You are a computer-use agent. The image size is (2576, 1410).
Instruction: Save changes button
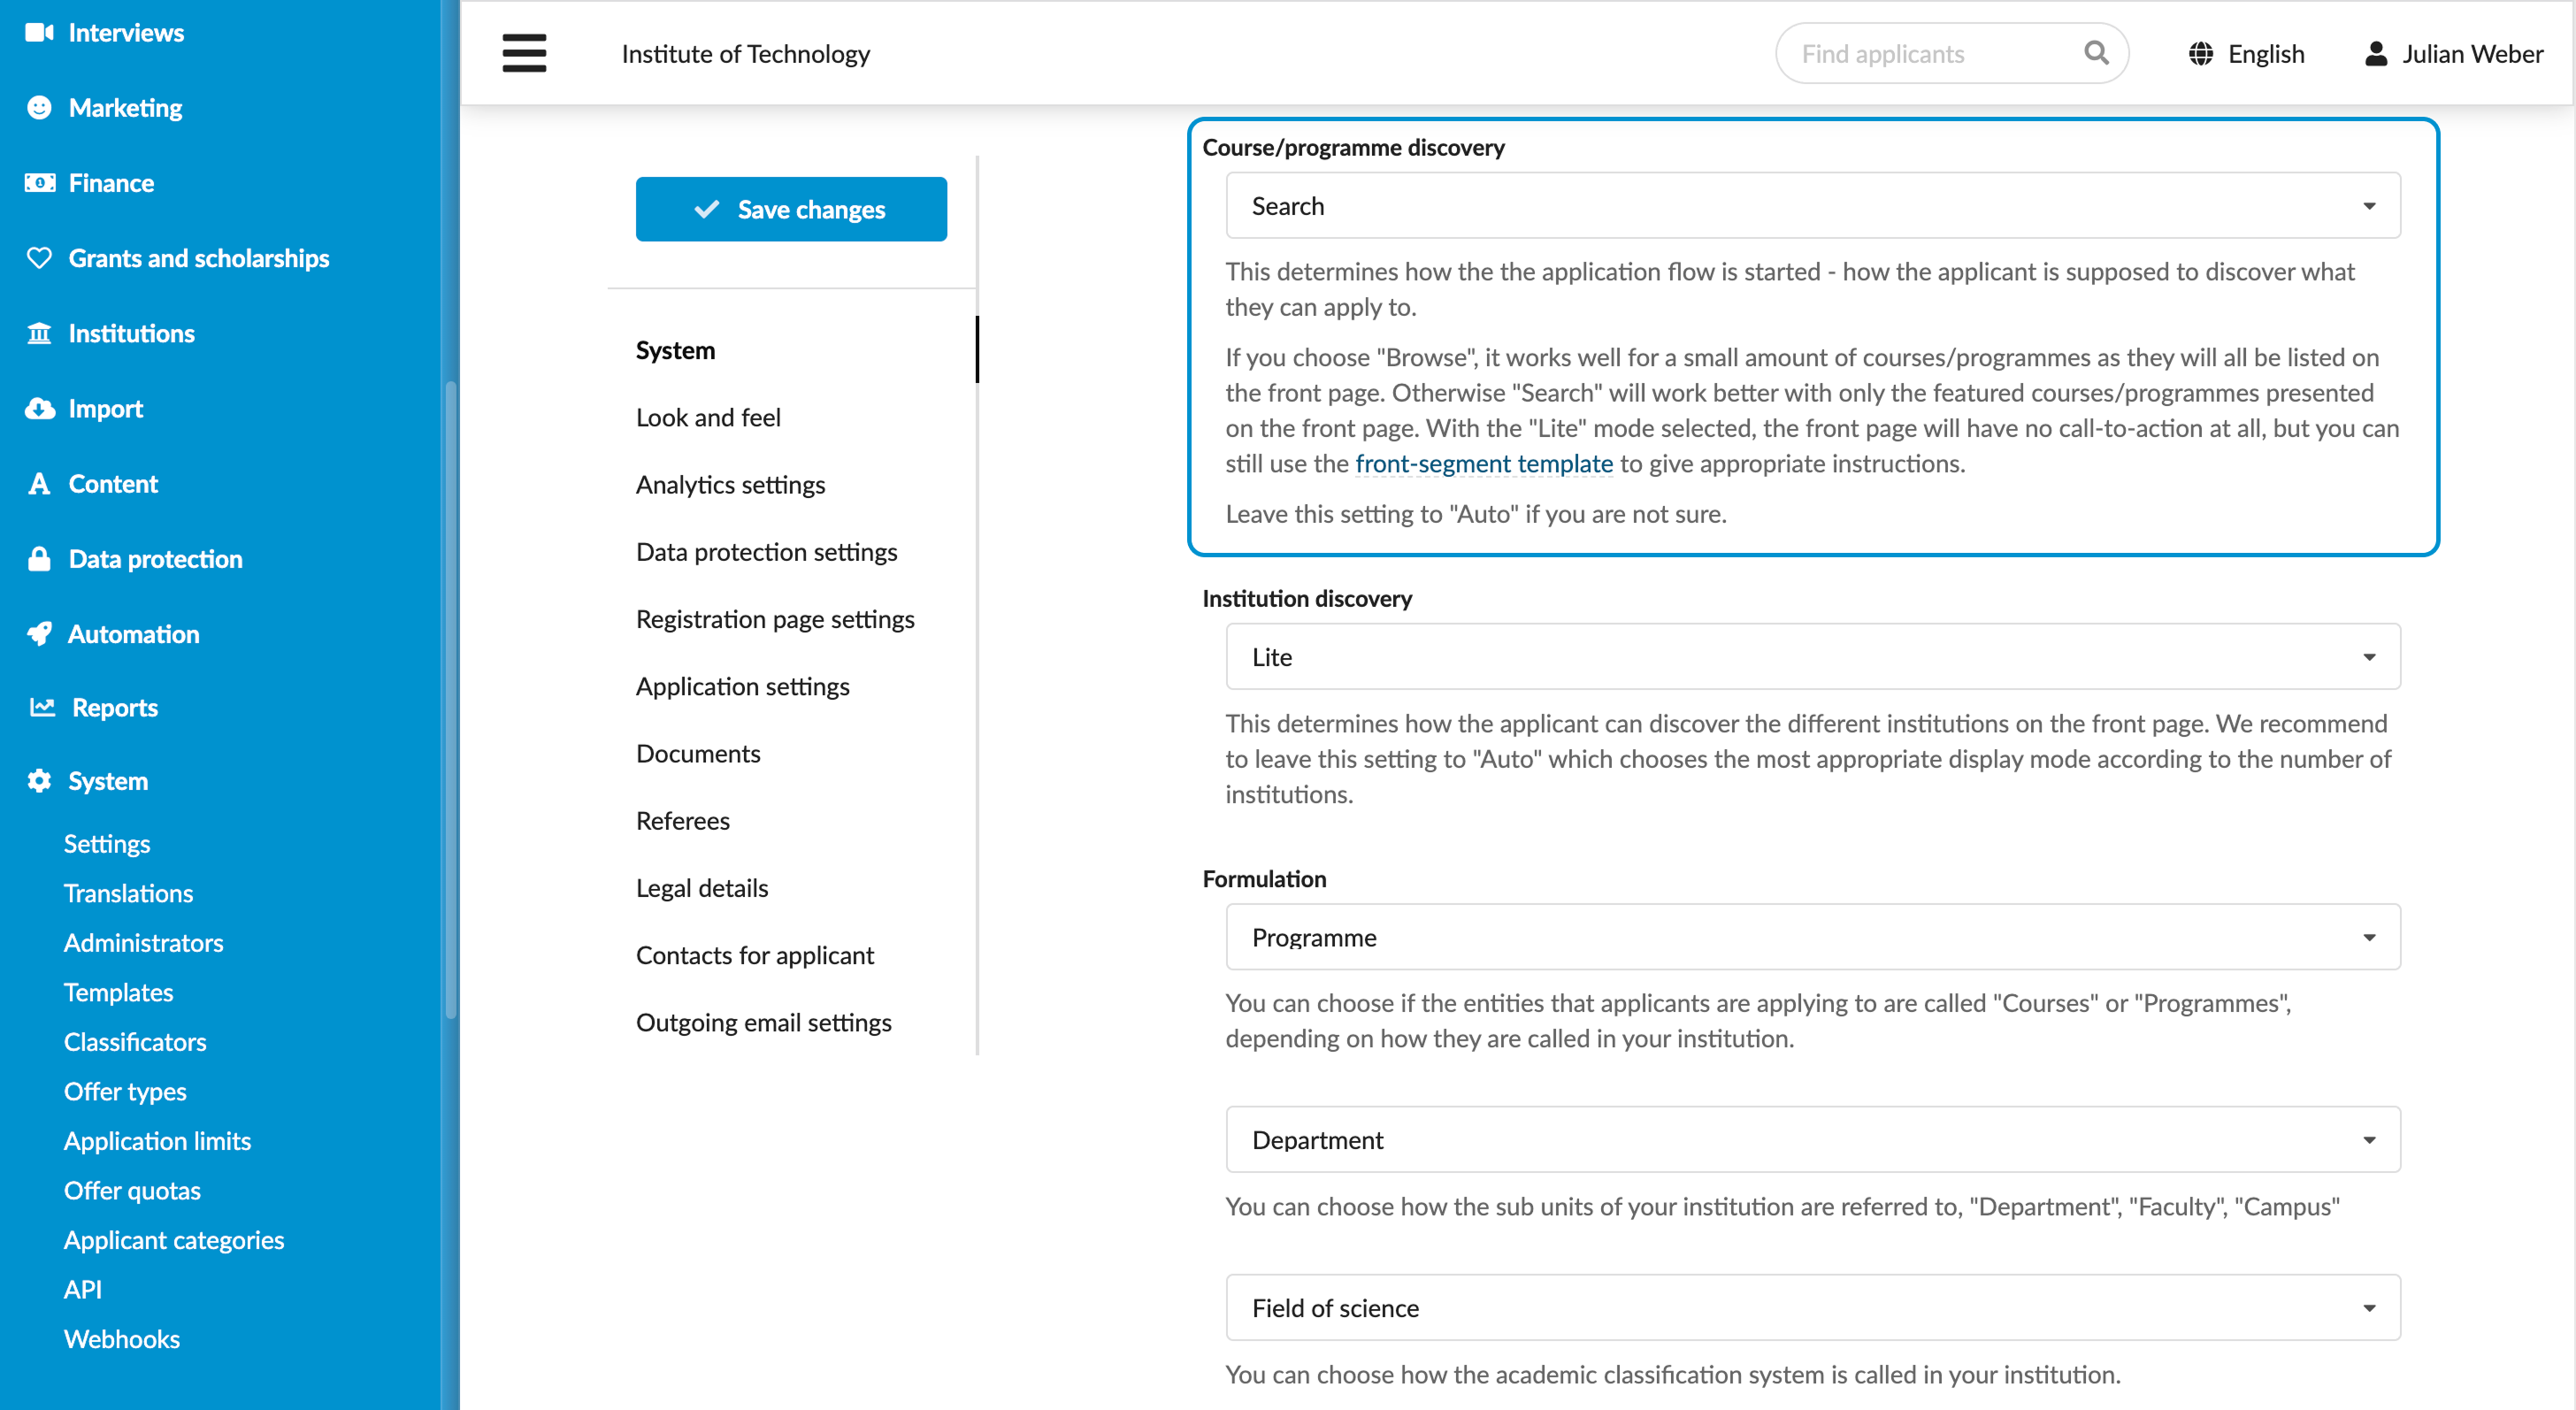point(791,209)
